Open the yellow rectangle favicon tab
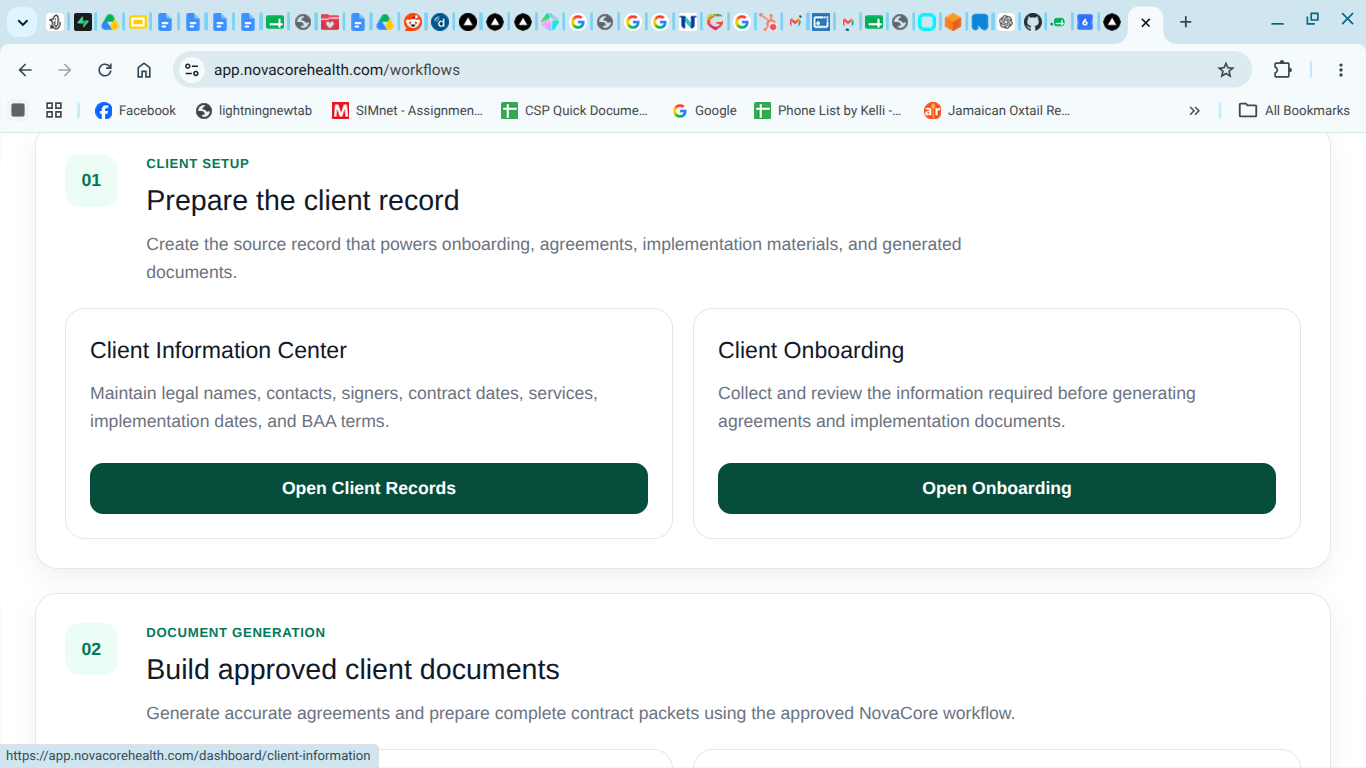Screen dimensions: 1366x768 [x=138, y=22]
